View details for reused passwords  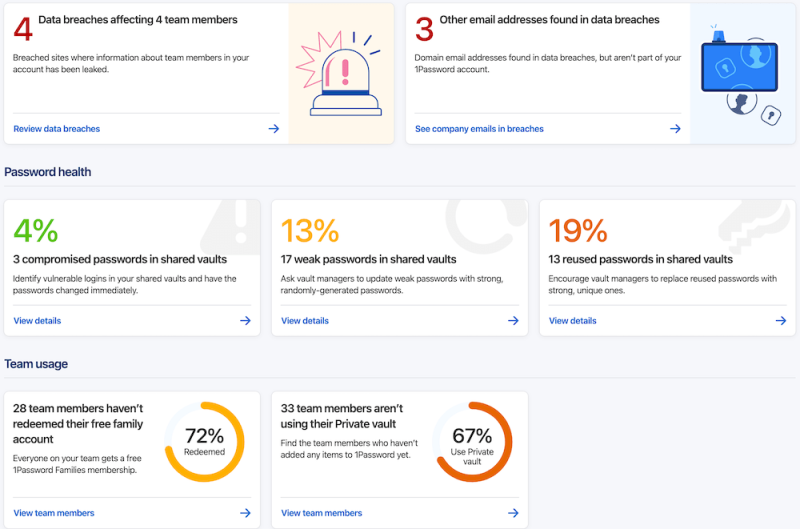click(572, 320)
